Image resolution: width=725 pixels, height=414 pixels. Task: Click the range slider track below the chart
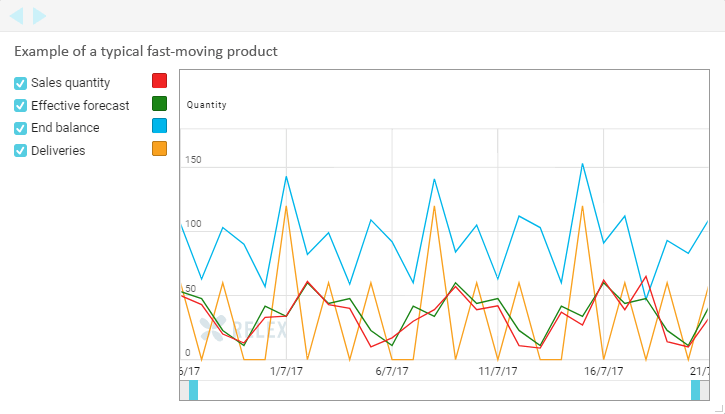(x=444, y=390)
